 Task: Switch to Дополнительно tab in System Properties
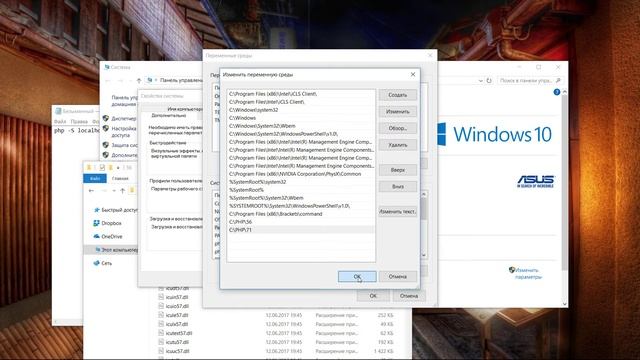[x=169, y=116]
